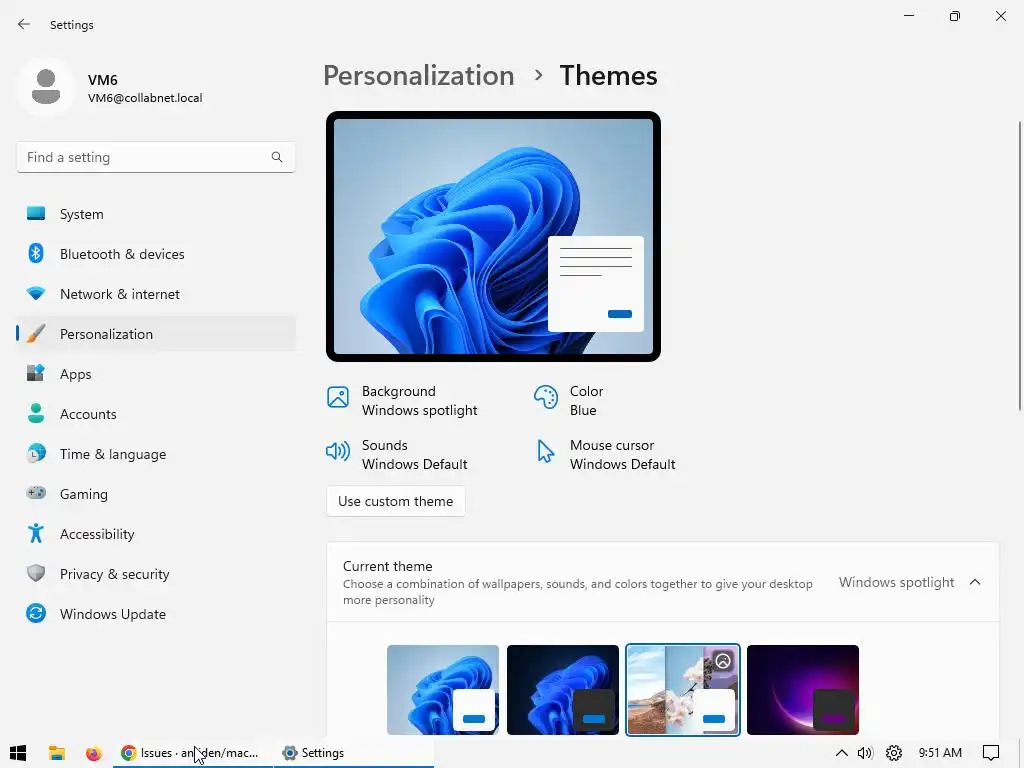Click the volume speaker icon in the tray
The image size is (1024, 768).
pyautogui.click(x=865, y=753)
